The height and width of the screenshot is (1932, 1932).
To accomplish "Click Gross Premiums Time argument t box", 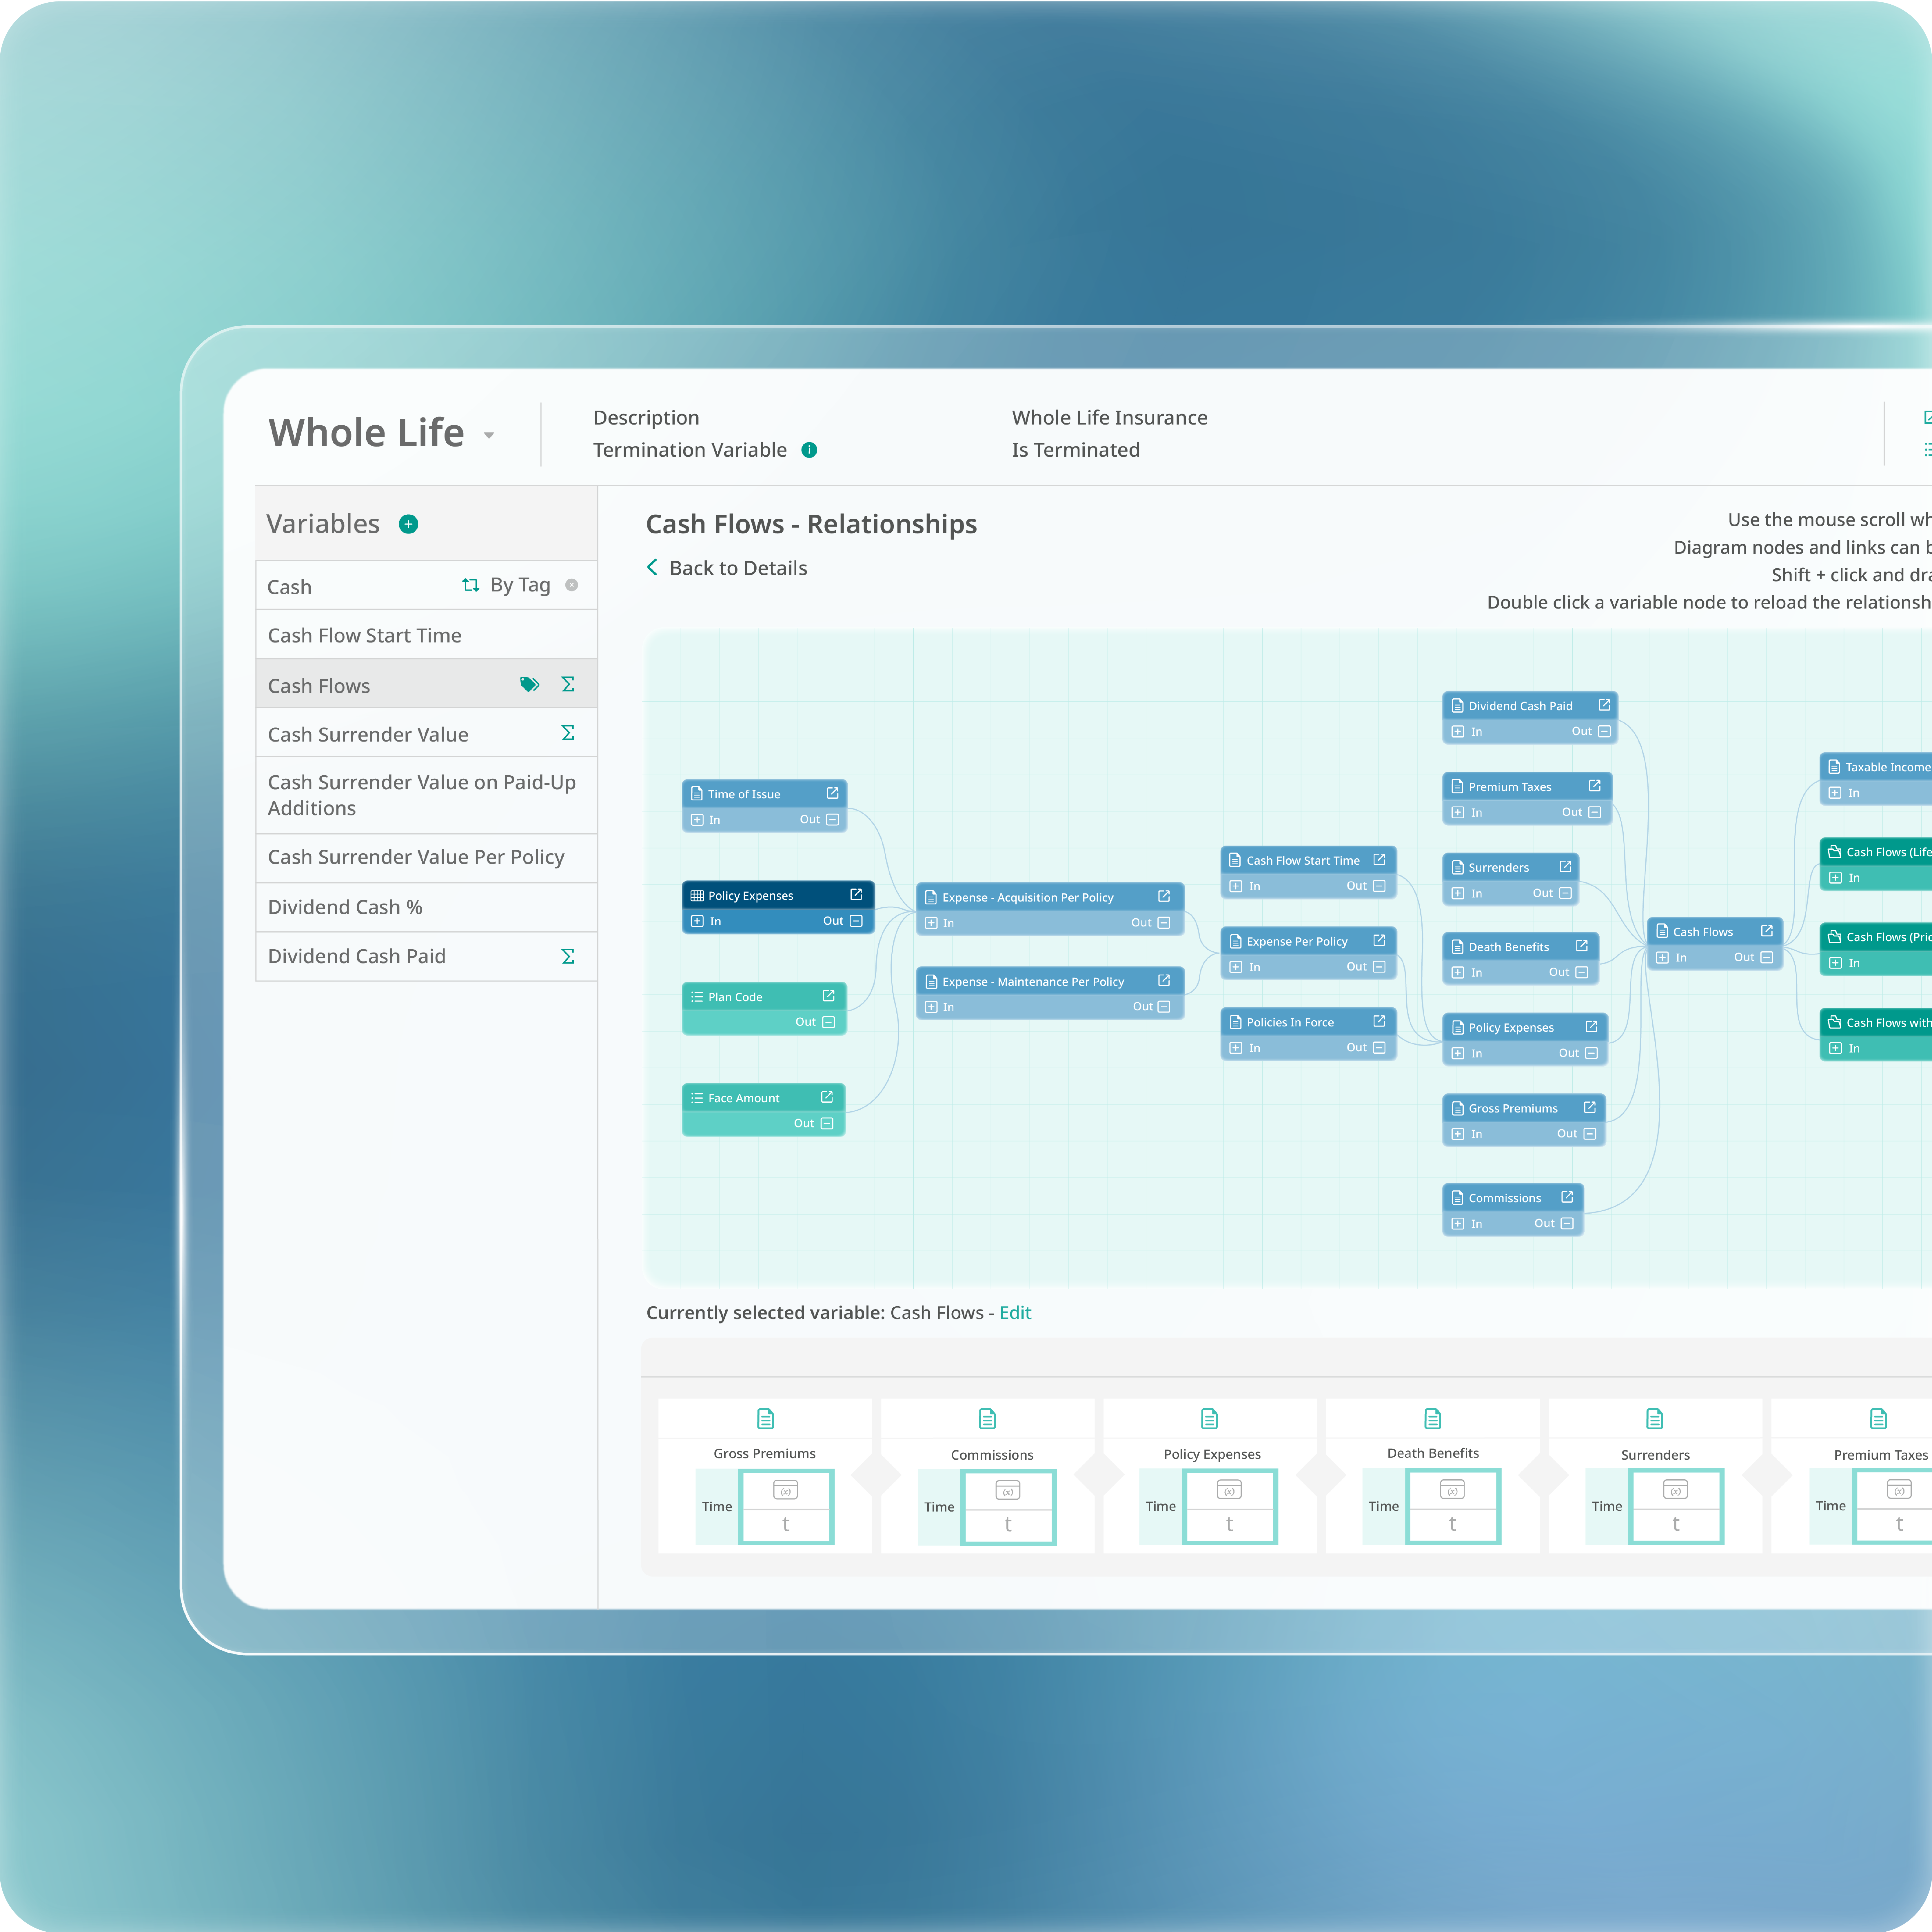I will pos(786,1525).
